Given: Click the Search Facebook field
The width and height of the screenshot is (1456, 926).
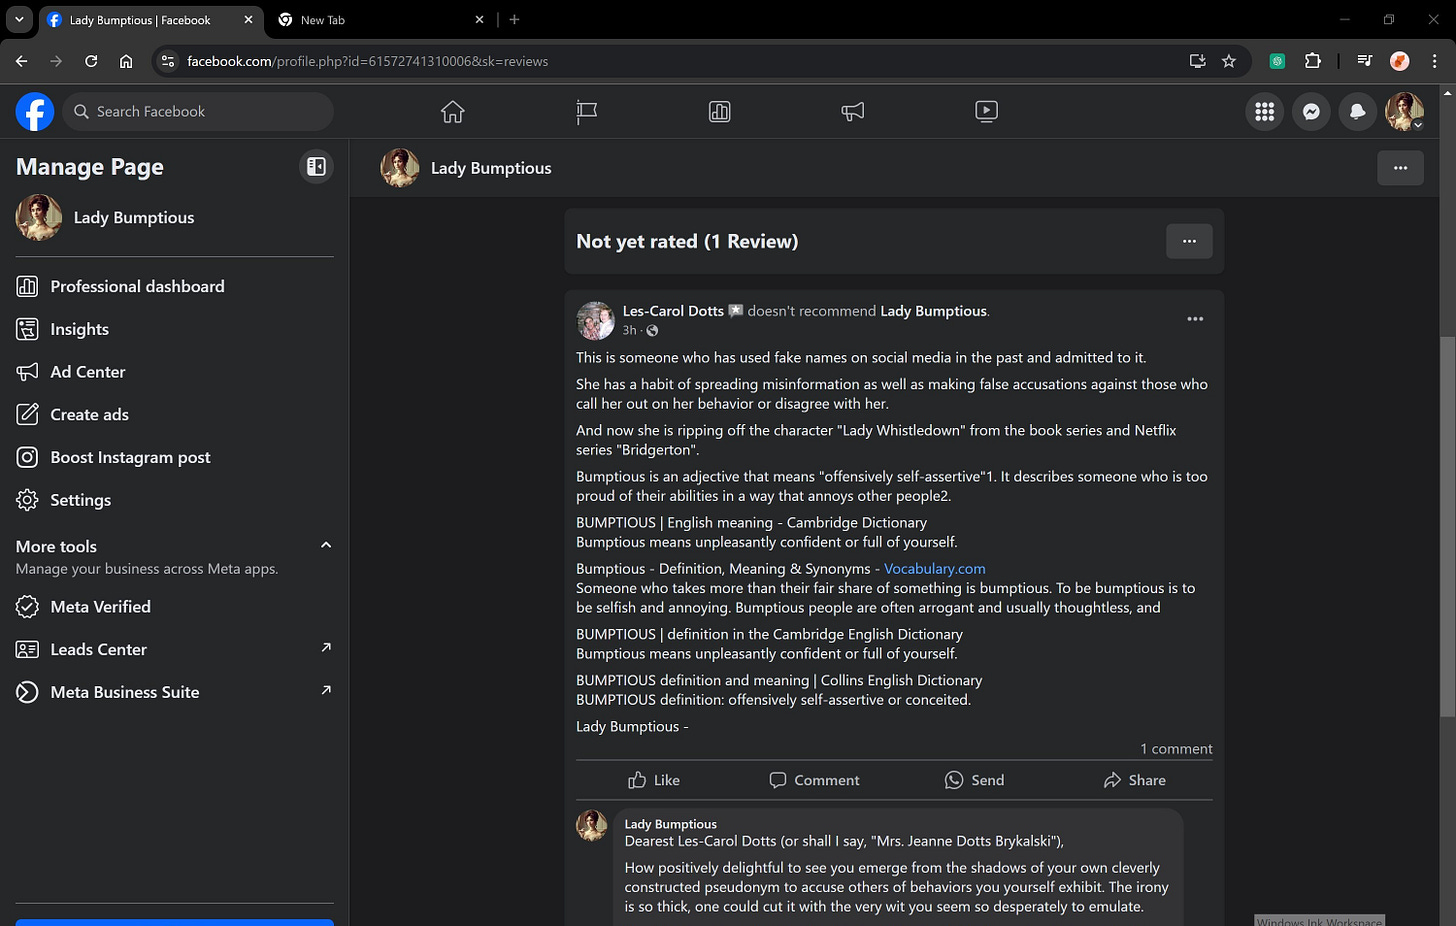Looking at the screenshot, I should coord(198,112).
